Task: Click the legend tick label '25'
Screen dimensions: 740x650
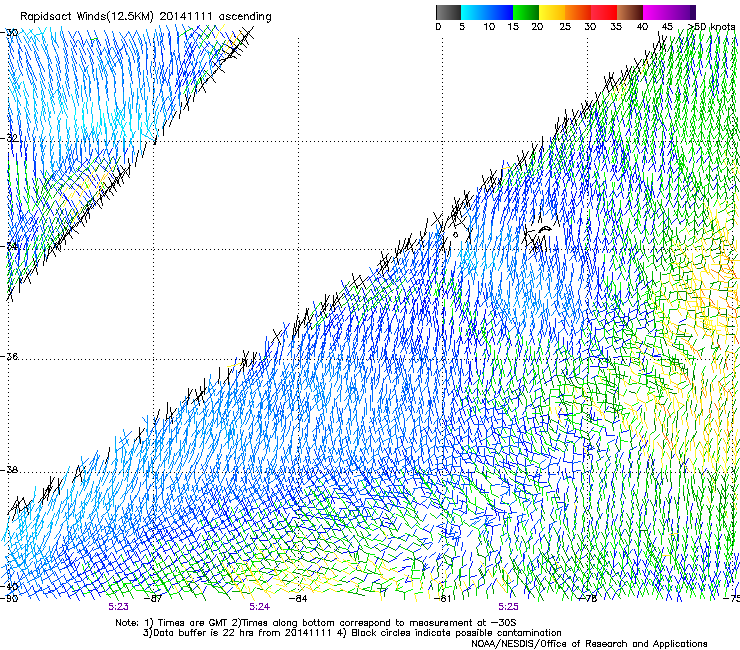Action: coord(565,27)
